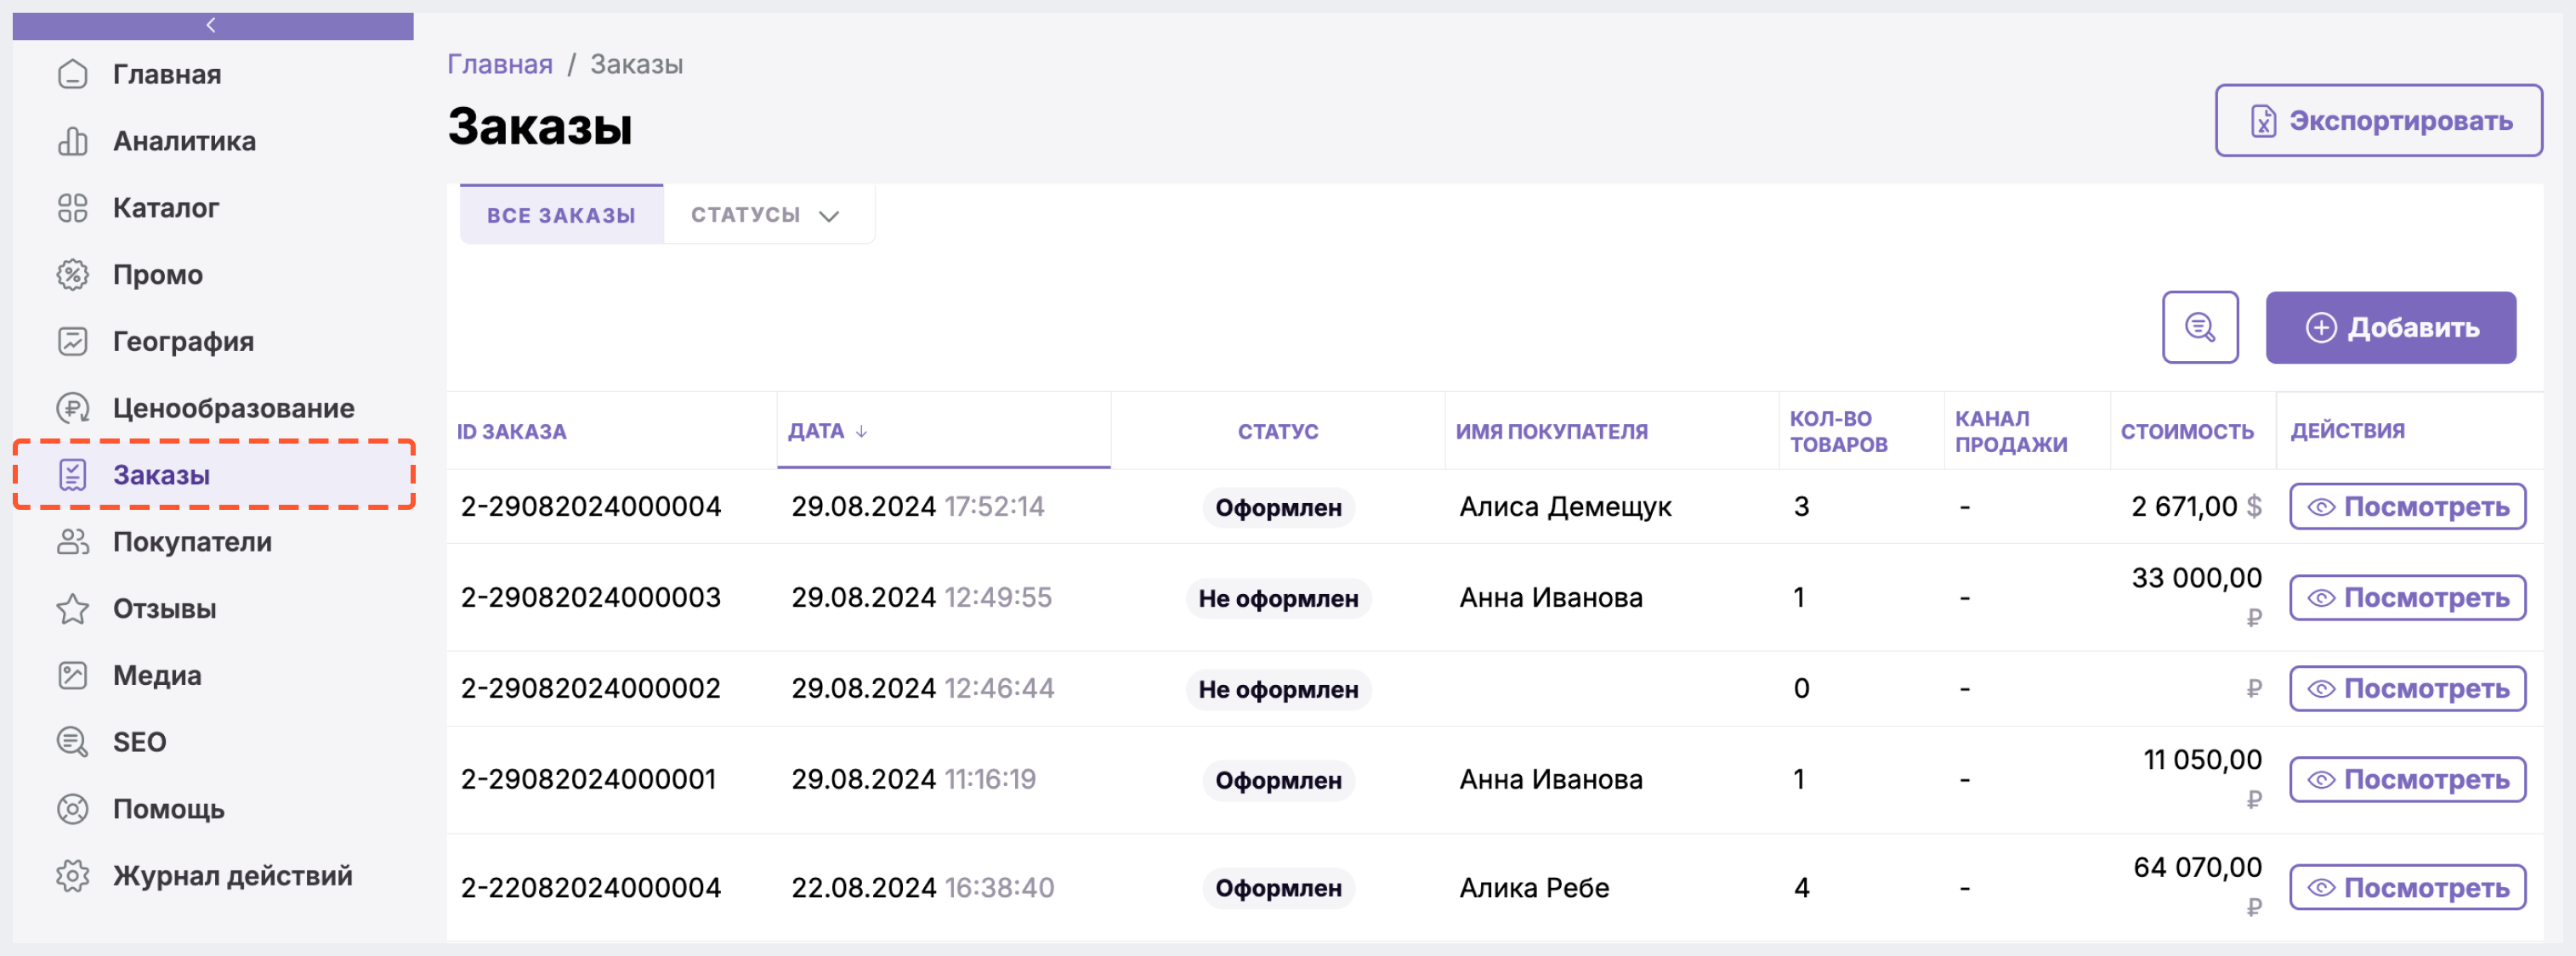Screen dimensions: 2576x956
Task: Open Медиа section label
Action: [x=157, y=675]
